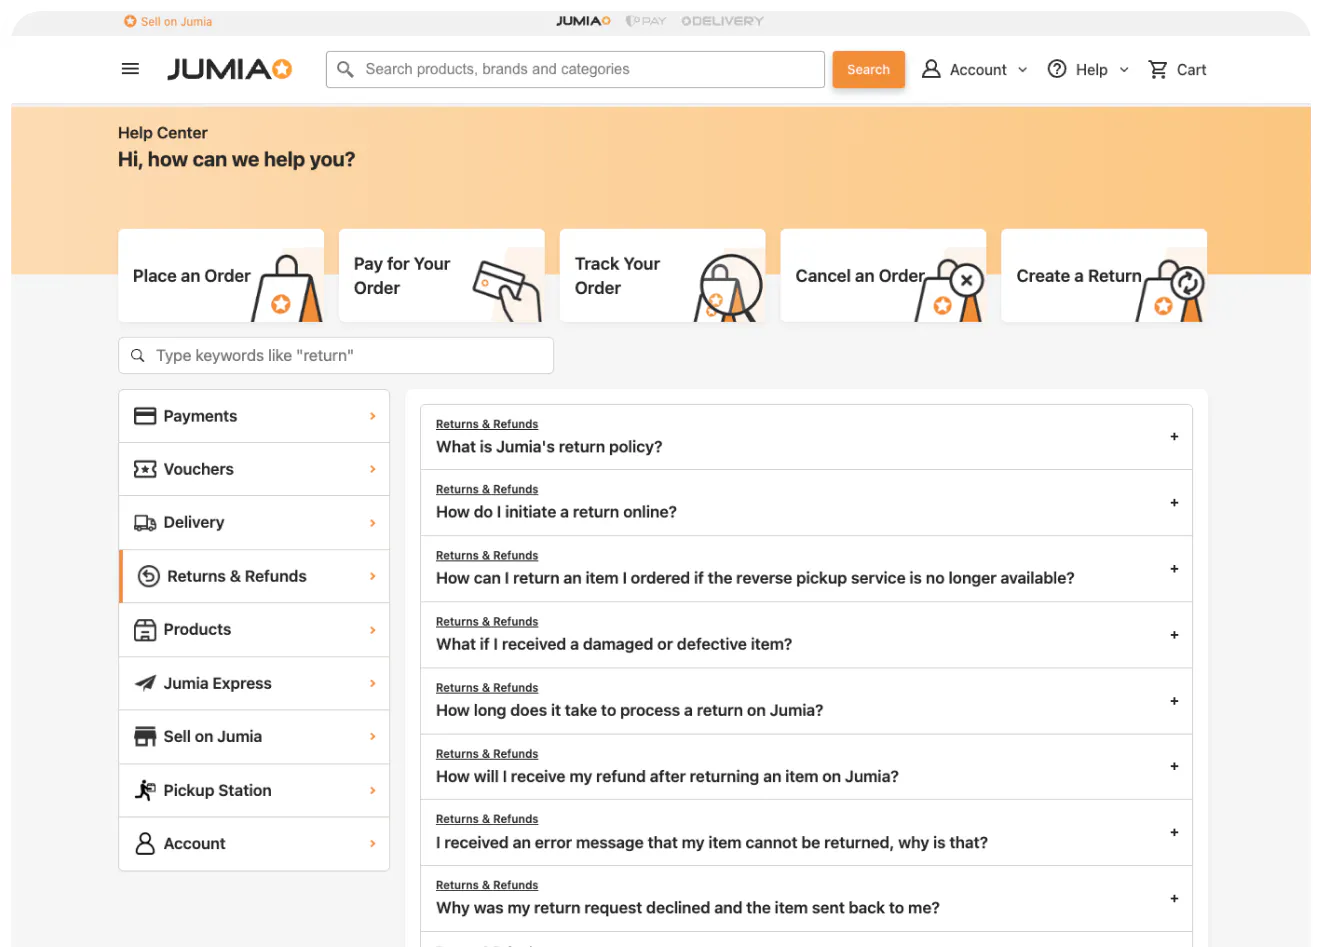Open the hamburger menu icon

(130, 69)
